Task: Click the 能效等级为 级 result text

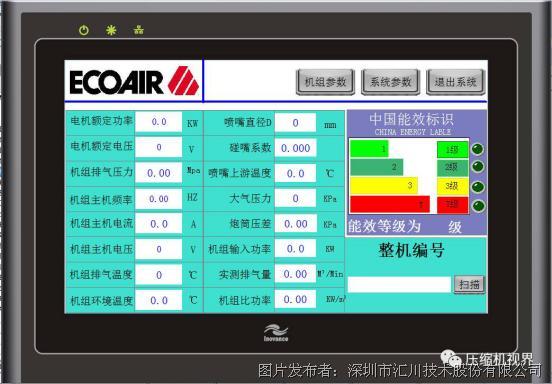Action: (405, 226)
